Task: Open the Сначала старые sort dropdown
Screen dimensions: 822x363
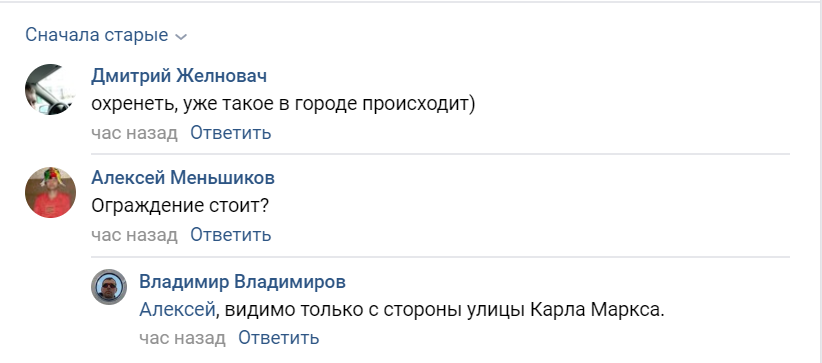Action: click(106, 35)
